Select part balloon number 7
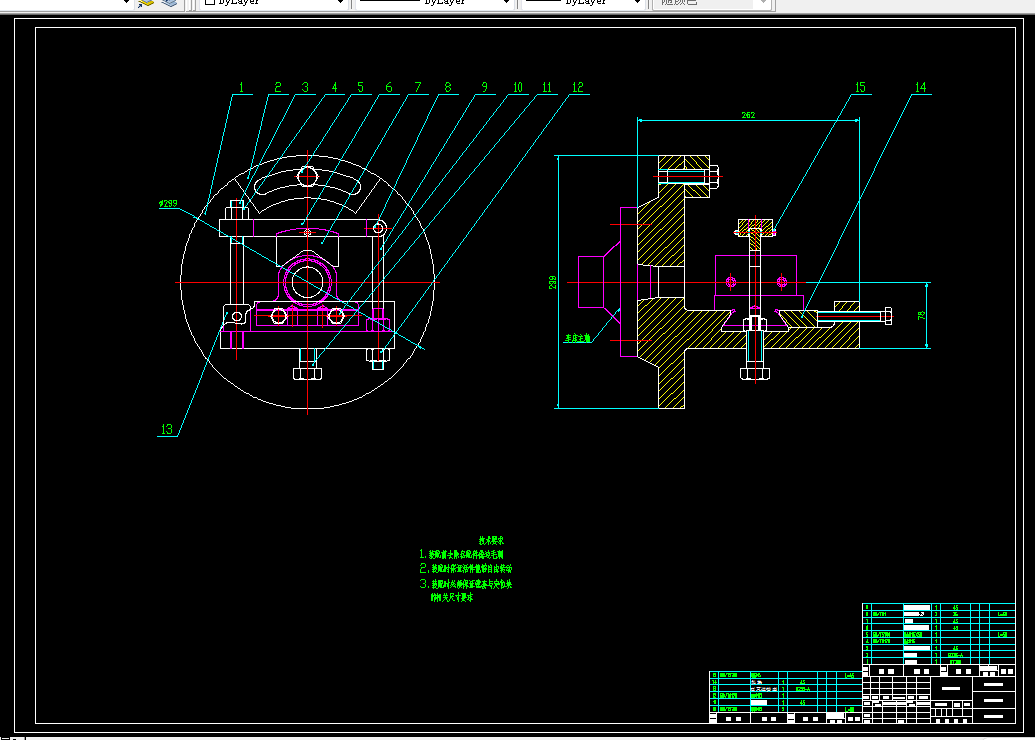Screen dimensions: 1035x740 (418, 87)
